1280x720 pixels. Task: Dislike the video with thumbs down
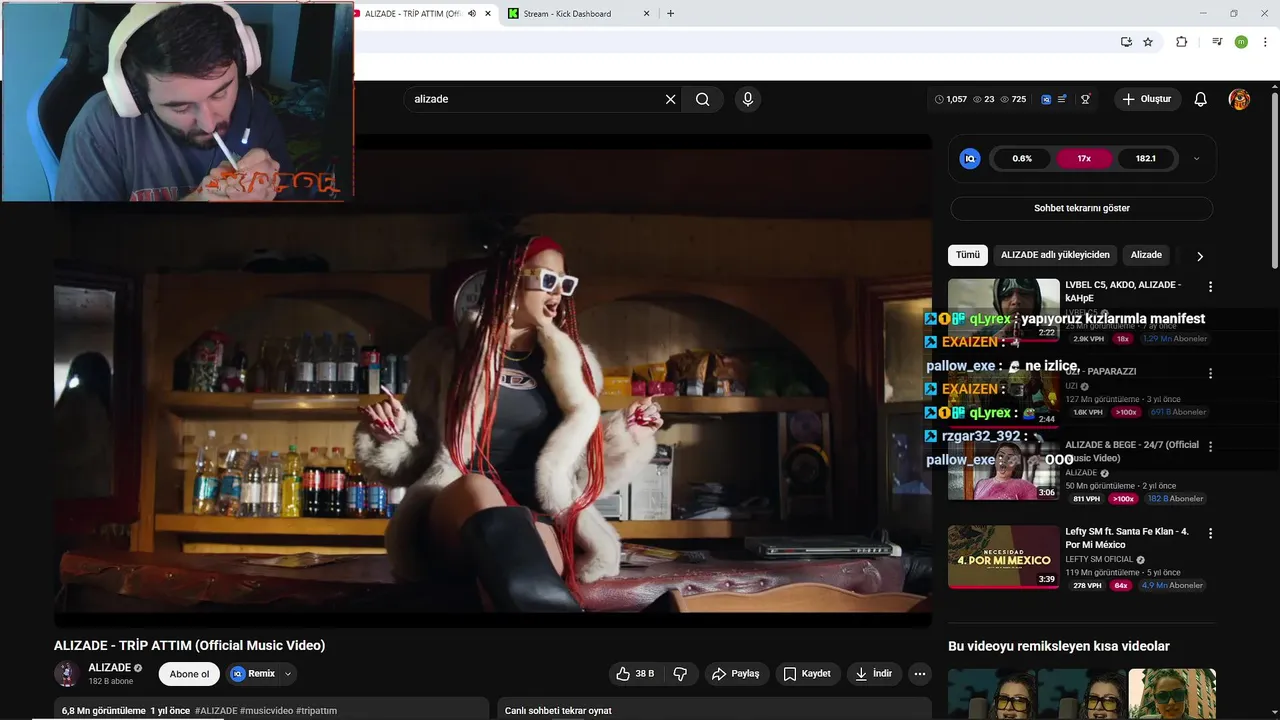pos(680,674)
